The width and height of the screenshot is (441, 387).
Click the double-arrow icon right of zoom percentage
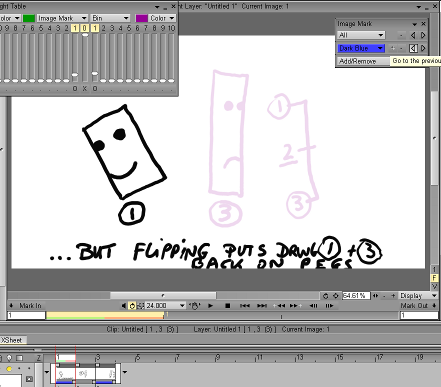click(x=376, y=296)
